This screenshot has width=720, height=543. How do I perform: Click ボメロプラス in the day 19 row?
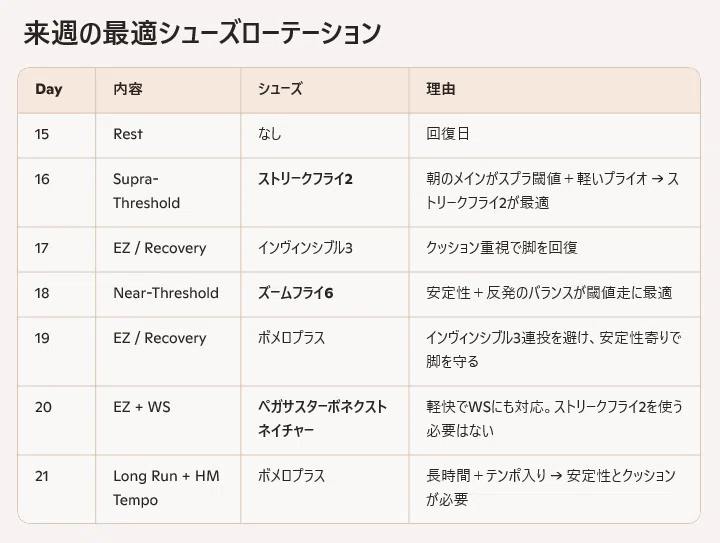pyautogui.click(x=291, y=338)
